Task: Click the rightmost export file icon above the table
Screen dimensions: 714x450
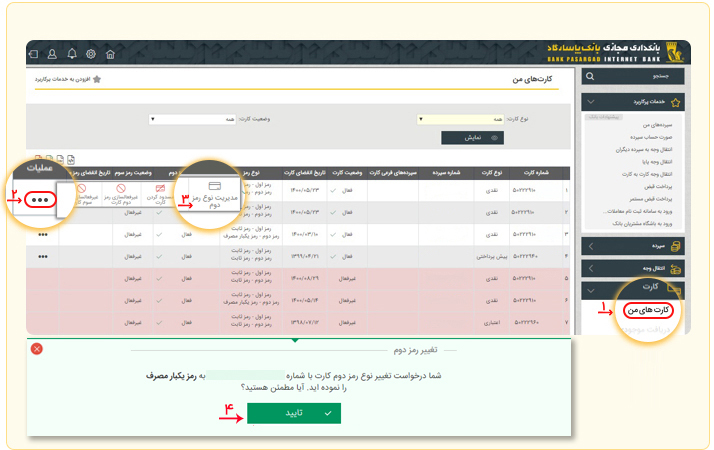Action: (x=71, y=159)
